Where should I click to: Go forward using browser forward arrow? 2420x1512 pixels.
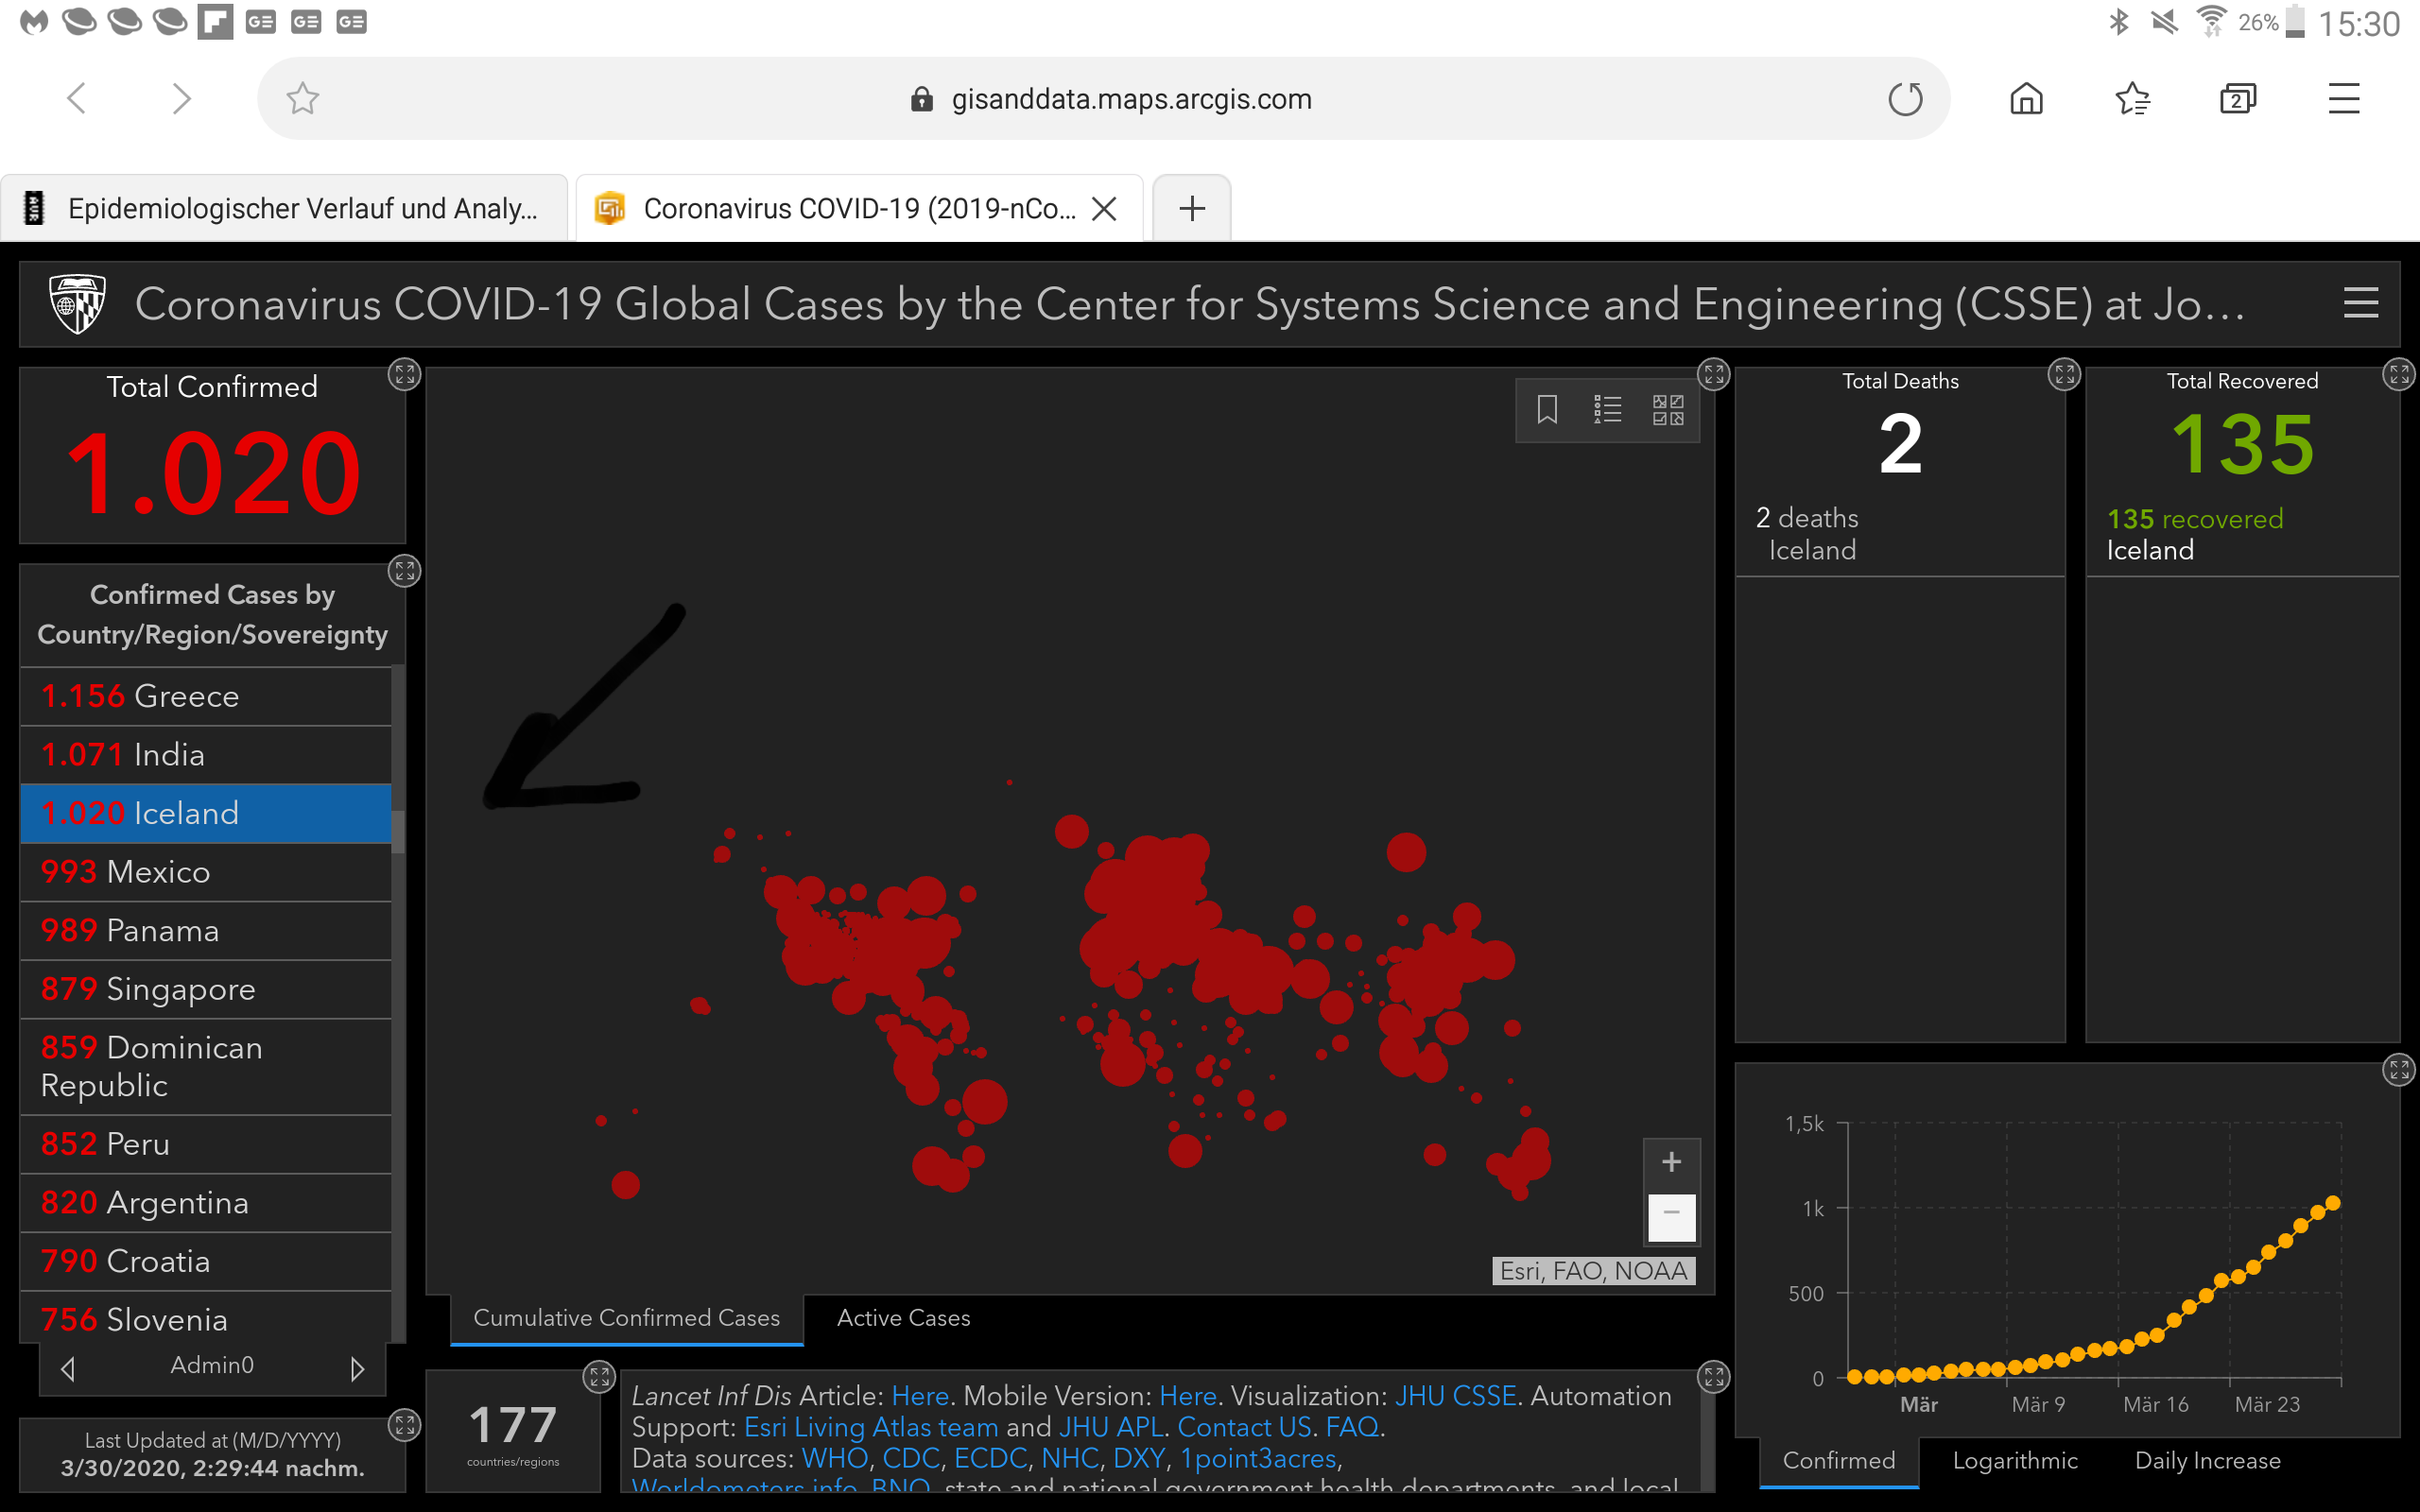point(181,98)
